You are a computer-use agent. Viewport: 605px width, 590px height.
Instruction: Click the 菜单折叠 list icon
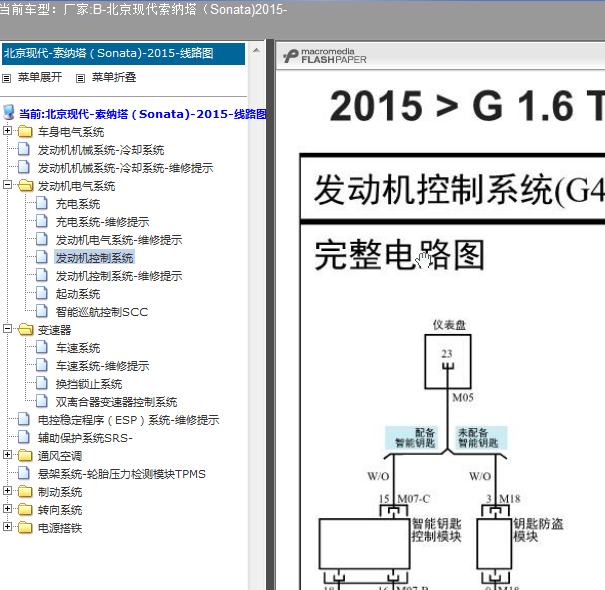pos(80,79)
